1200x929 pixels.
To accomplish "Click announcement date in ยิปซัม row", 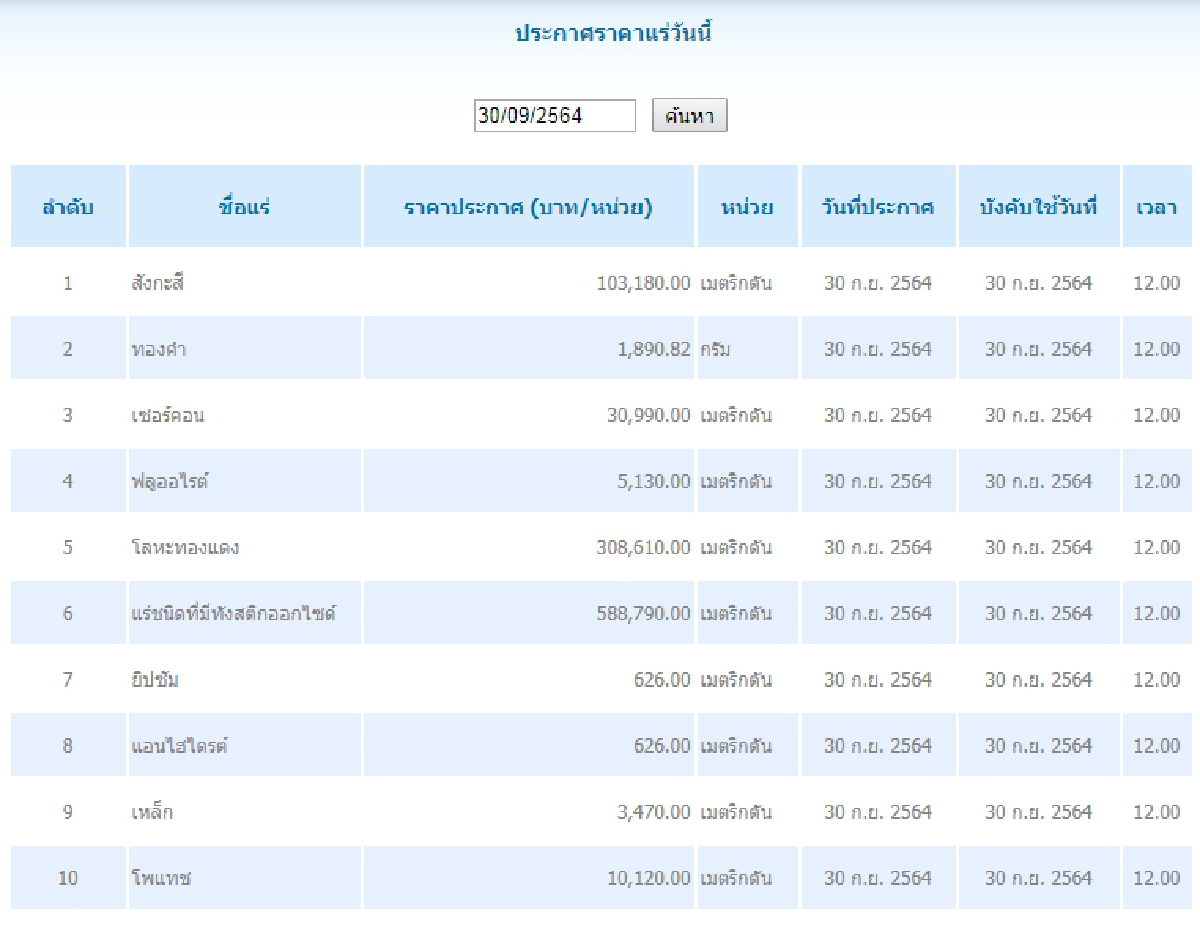I will coord(878,679).
